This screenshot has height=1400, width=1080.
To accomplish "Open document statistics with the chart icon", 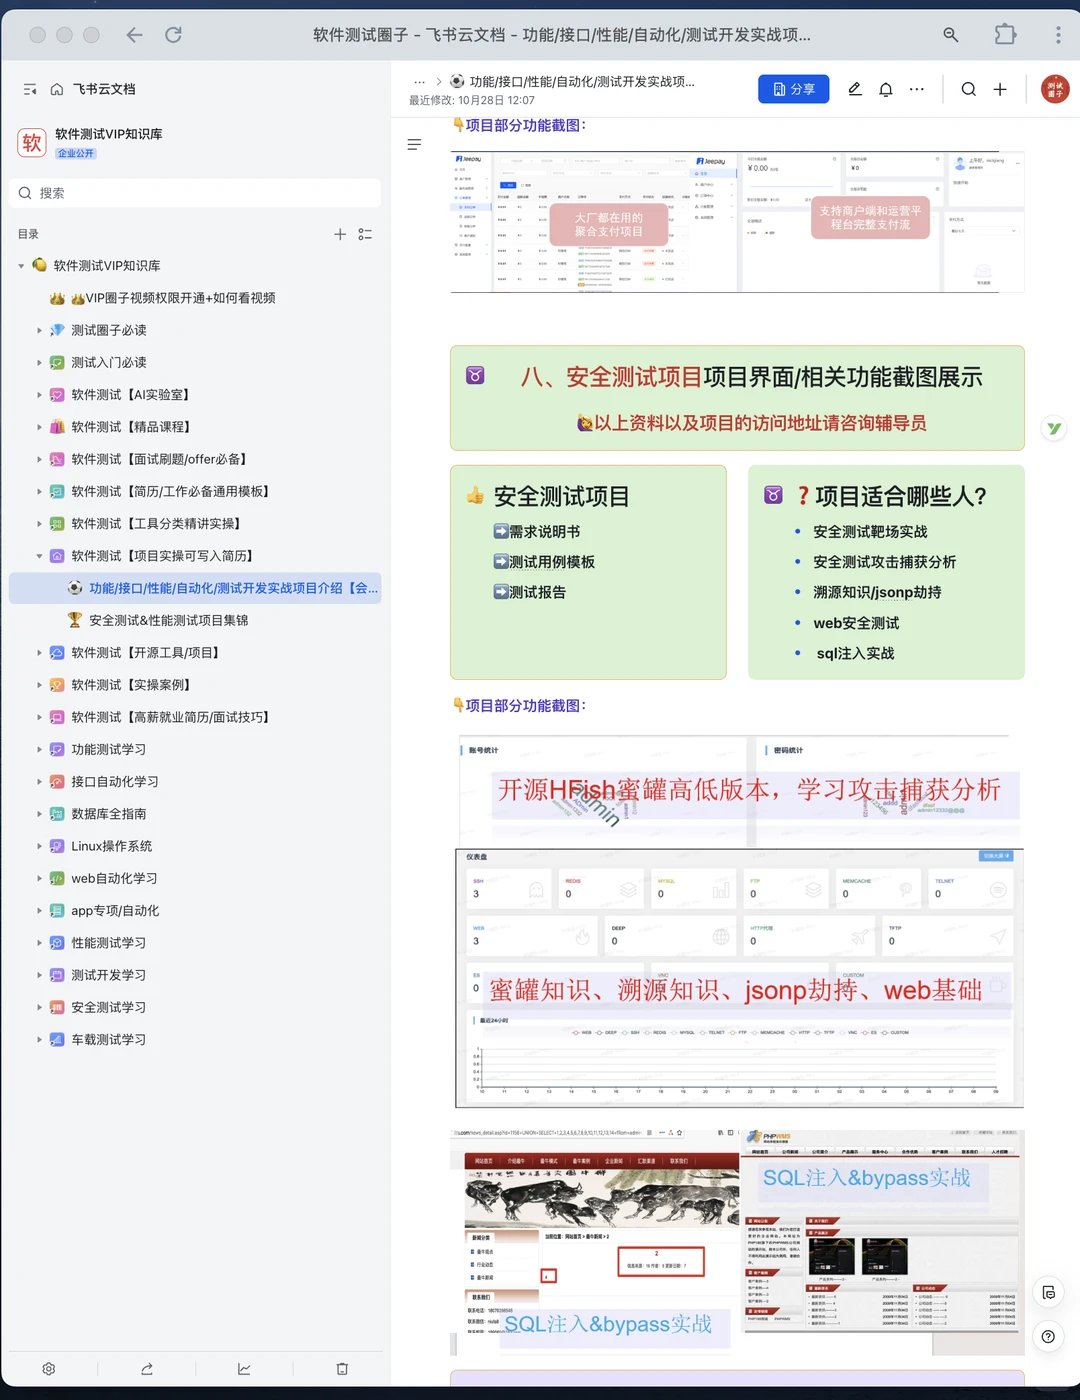I will [x=244, y=1369].
